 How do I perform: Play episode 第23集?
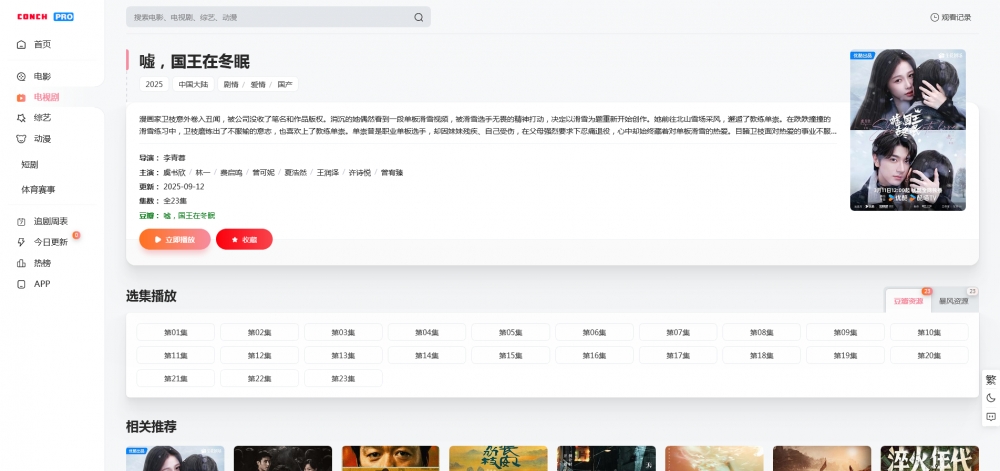343,378
